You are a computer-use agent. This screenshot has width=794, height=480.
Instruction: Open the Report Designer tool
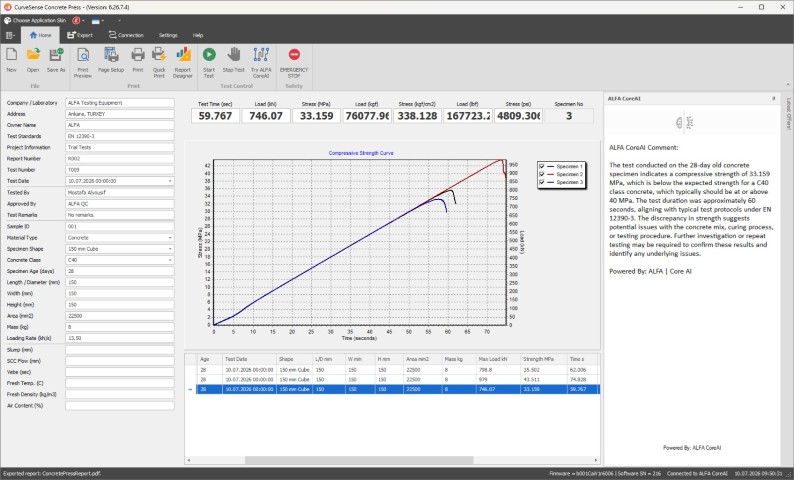click(x=183, y=54)
